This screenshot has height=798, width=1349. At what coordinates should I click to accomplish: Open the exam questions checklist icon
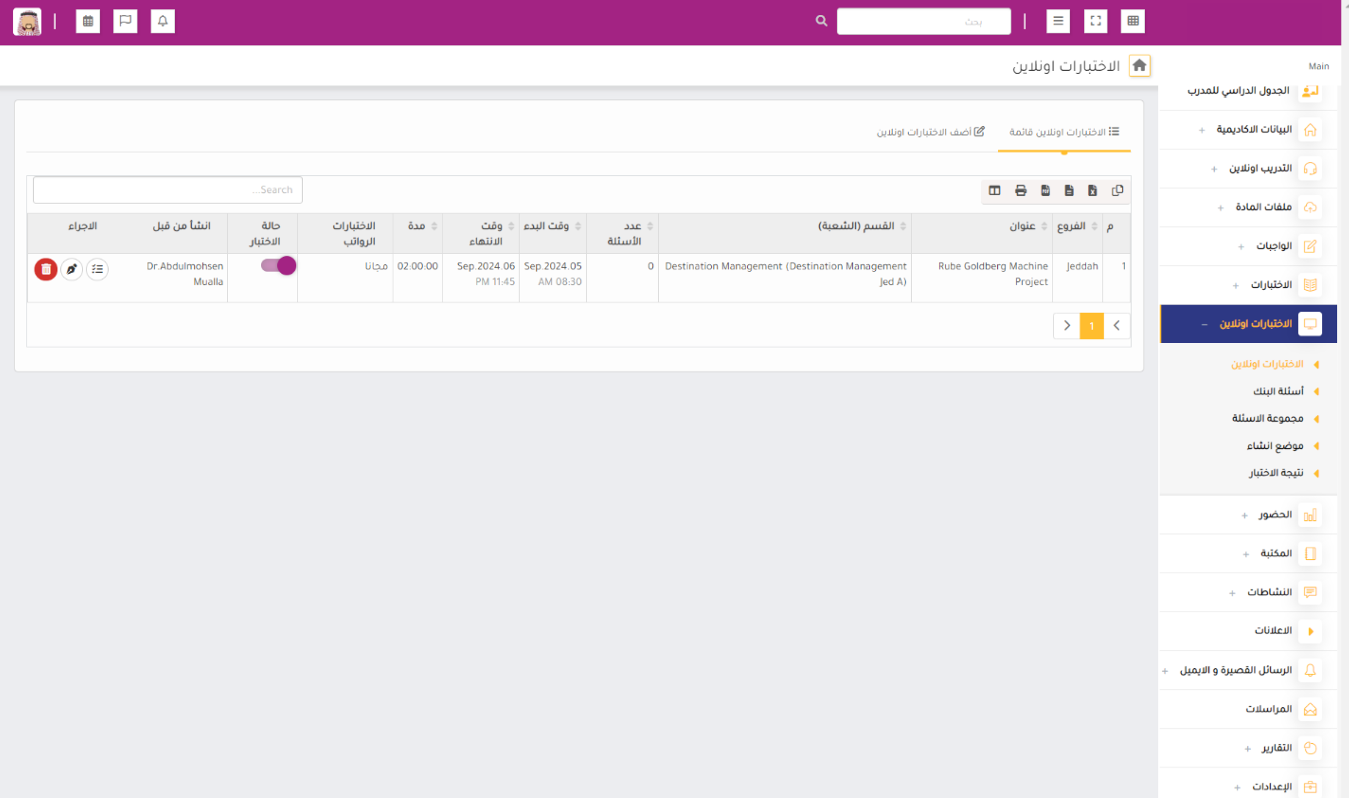[x=97, y=269]
